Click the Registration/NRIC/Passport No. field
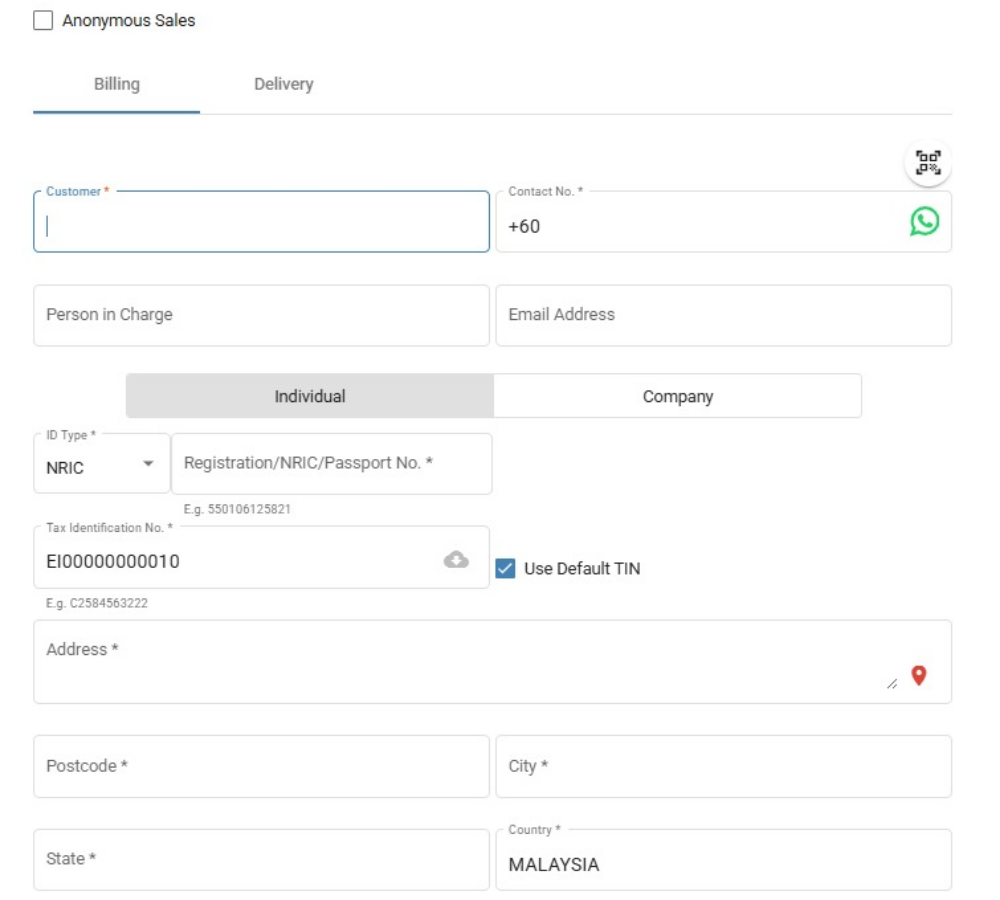The height and width of the screenshot is (900, 1000). [331, 464]
